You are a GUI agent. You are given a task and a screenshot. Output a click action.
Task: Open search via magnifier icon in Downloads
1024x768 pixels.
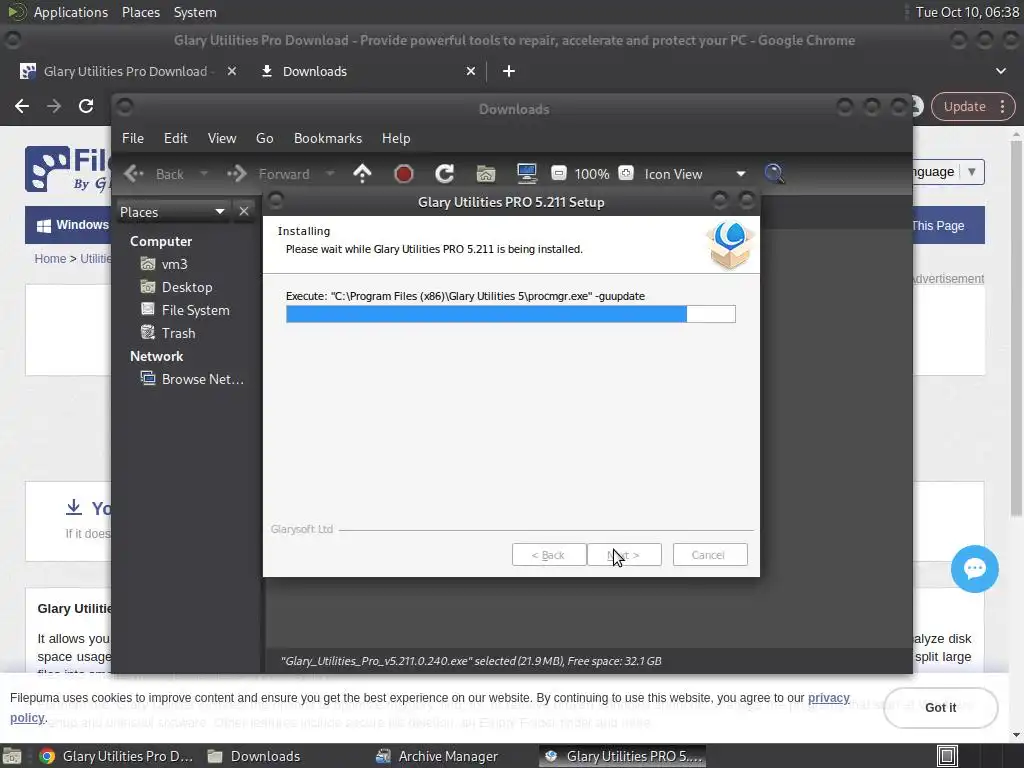774,174
